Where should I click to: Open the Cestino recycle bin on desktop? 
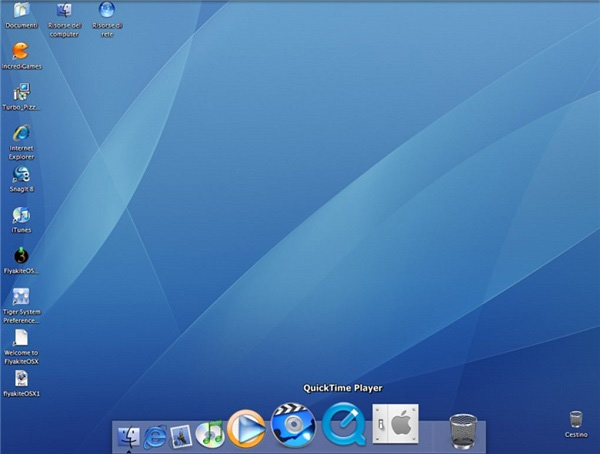pyautogui.click(x=576, y=420)
